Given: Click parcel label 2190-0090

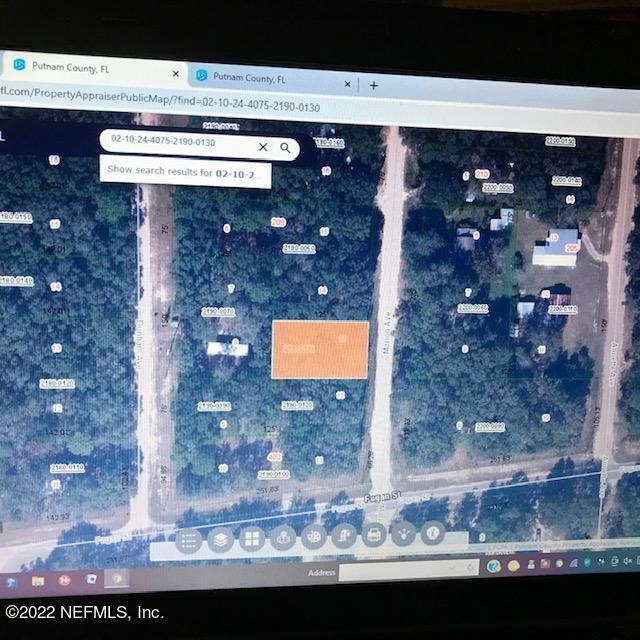Looking at the screenshot, I should [214, 406].
